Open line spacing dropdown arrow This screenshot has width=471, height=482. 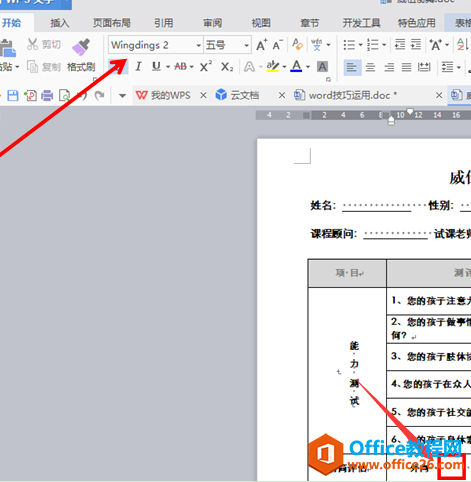[x=459, y=68]
